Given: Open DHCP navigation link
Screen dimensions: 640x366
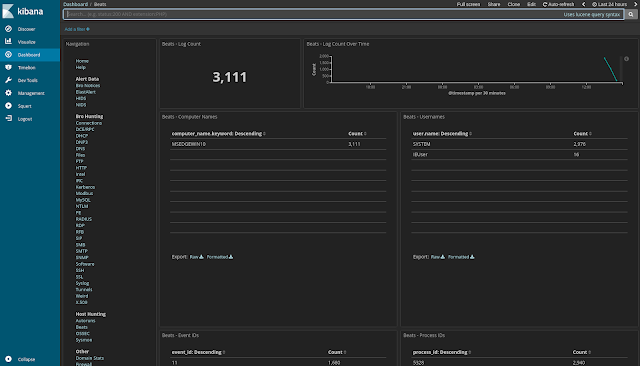Looking at the screenshot, I should pyautogui.click(x=82, y=136).
